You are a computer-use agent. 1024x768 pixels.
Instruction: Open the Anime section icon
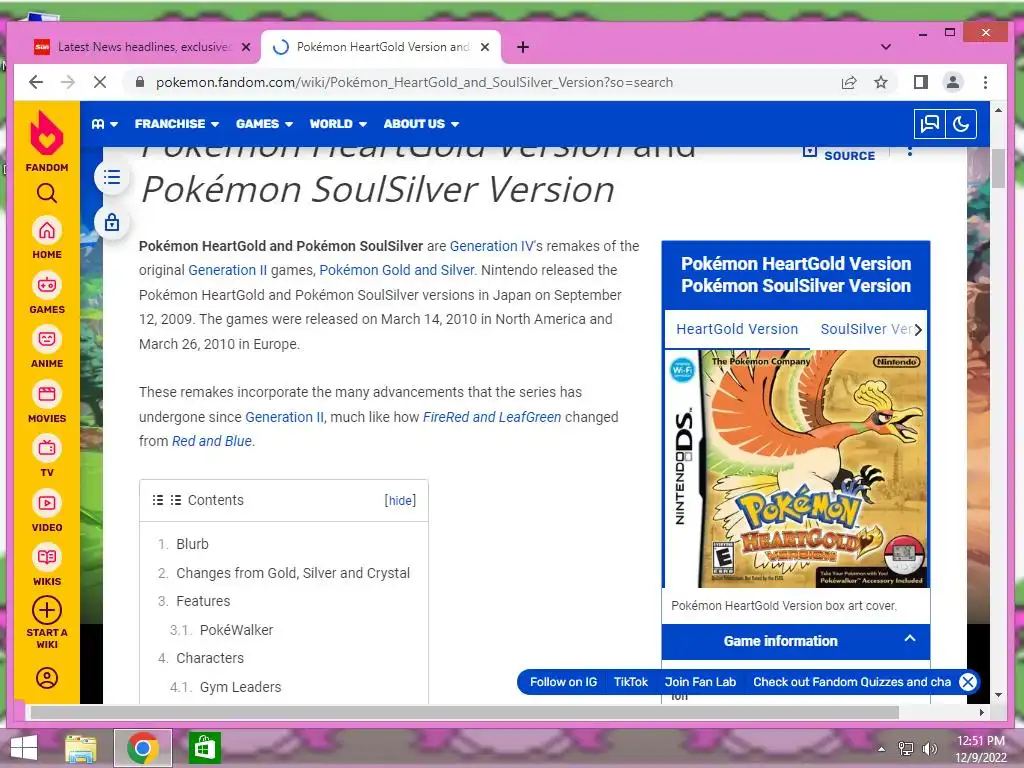point(47,340)
